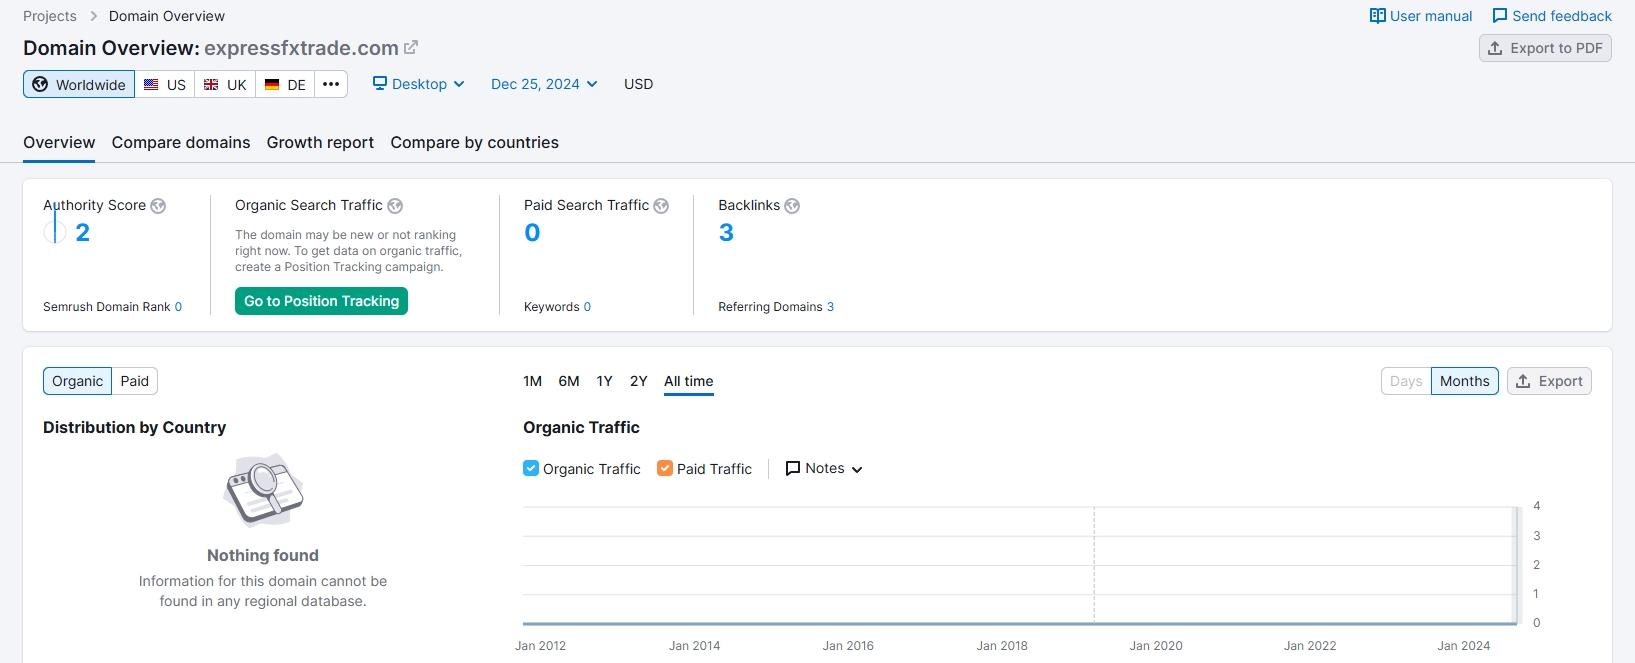Click the Jan 2020 label on the chart axis
1635x663 pixels.
click(x=1156, y=646)
